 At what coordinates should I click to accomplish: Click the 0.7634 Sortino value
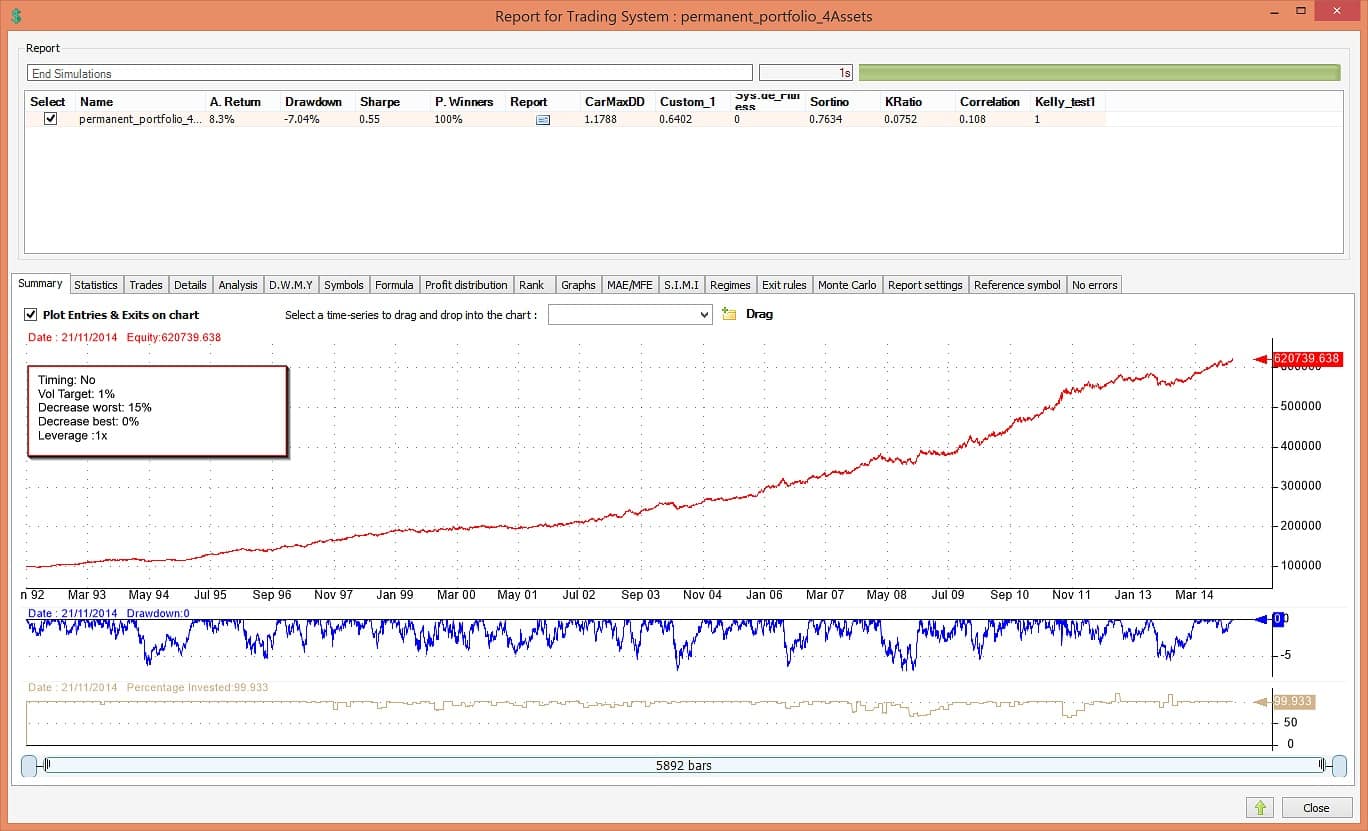tap(826, 119)
